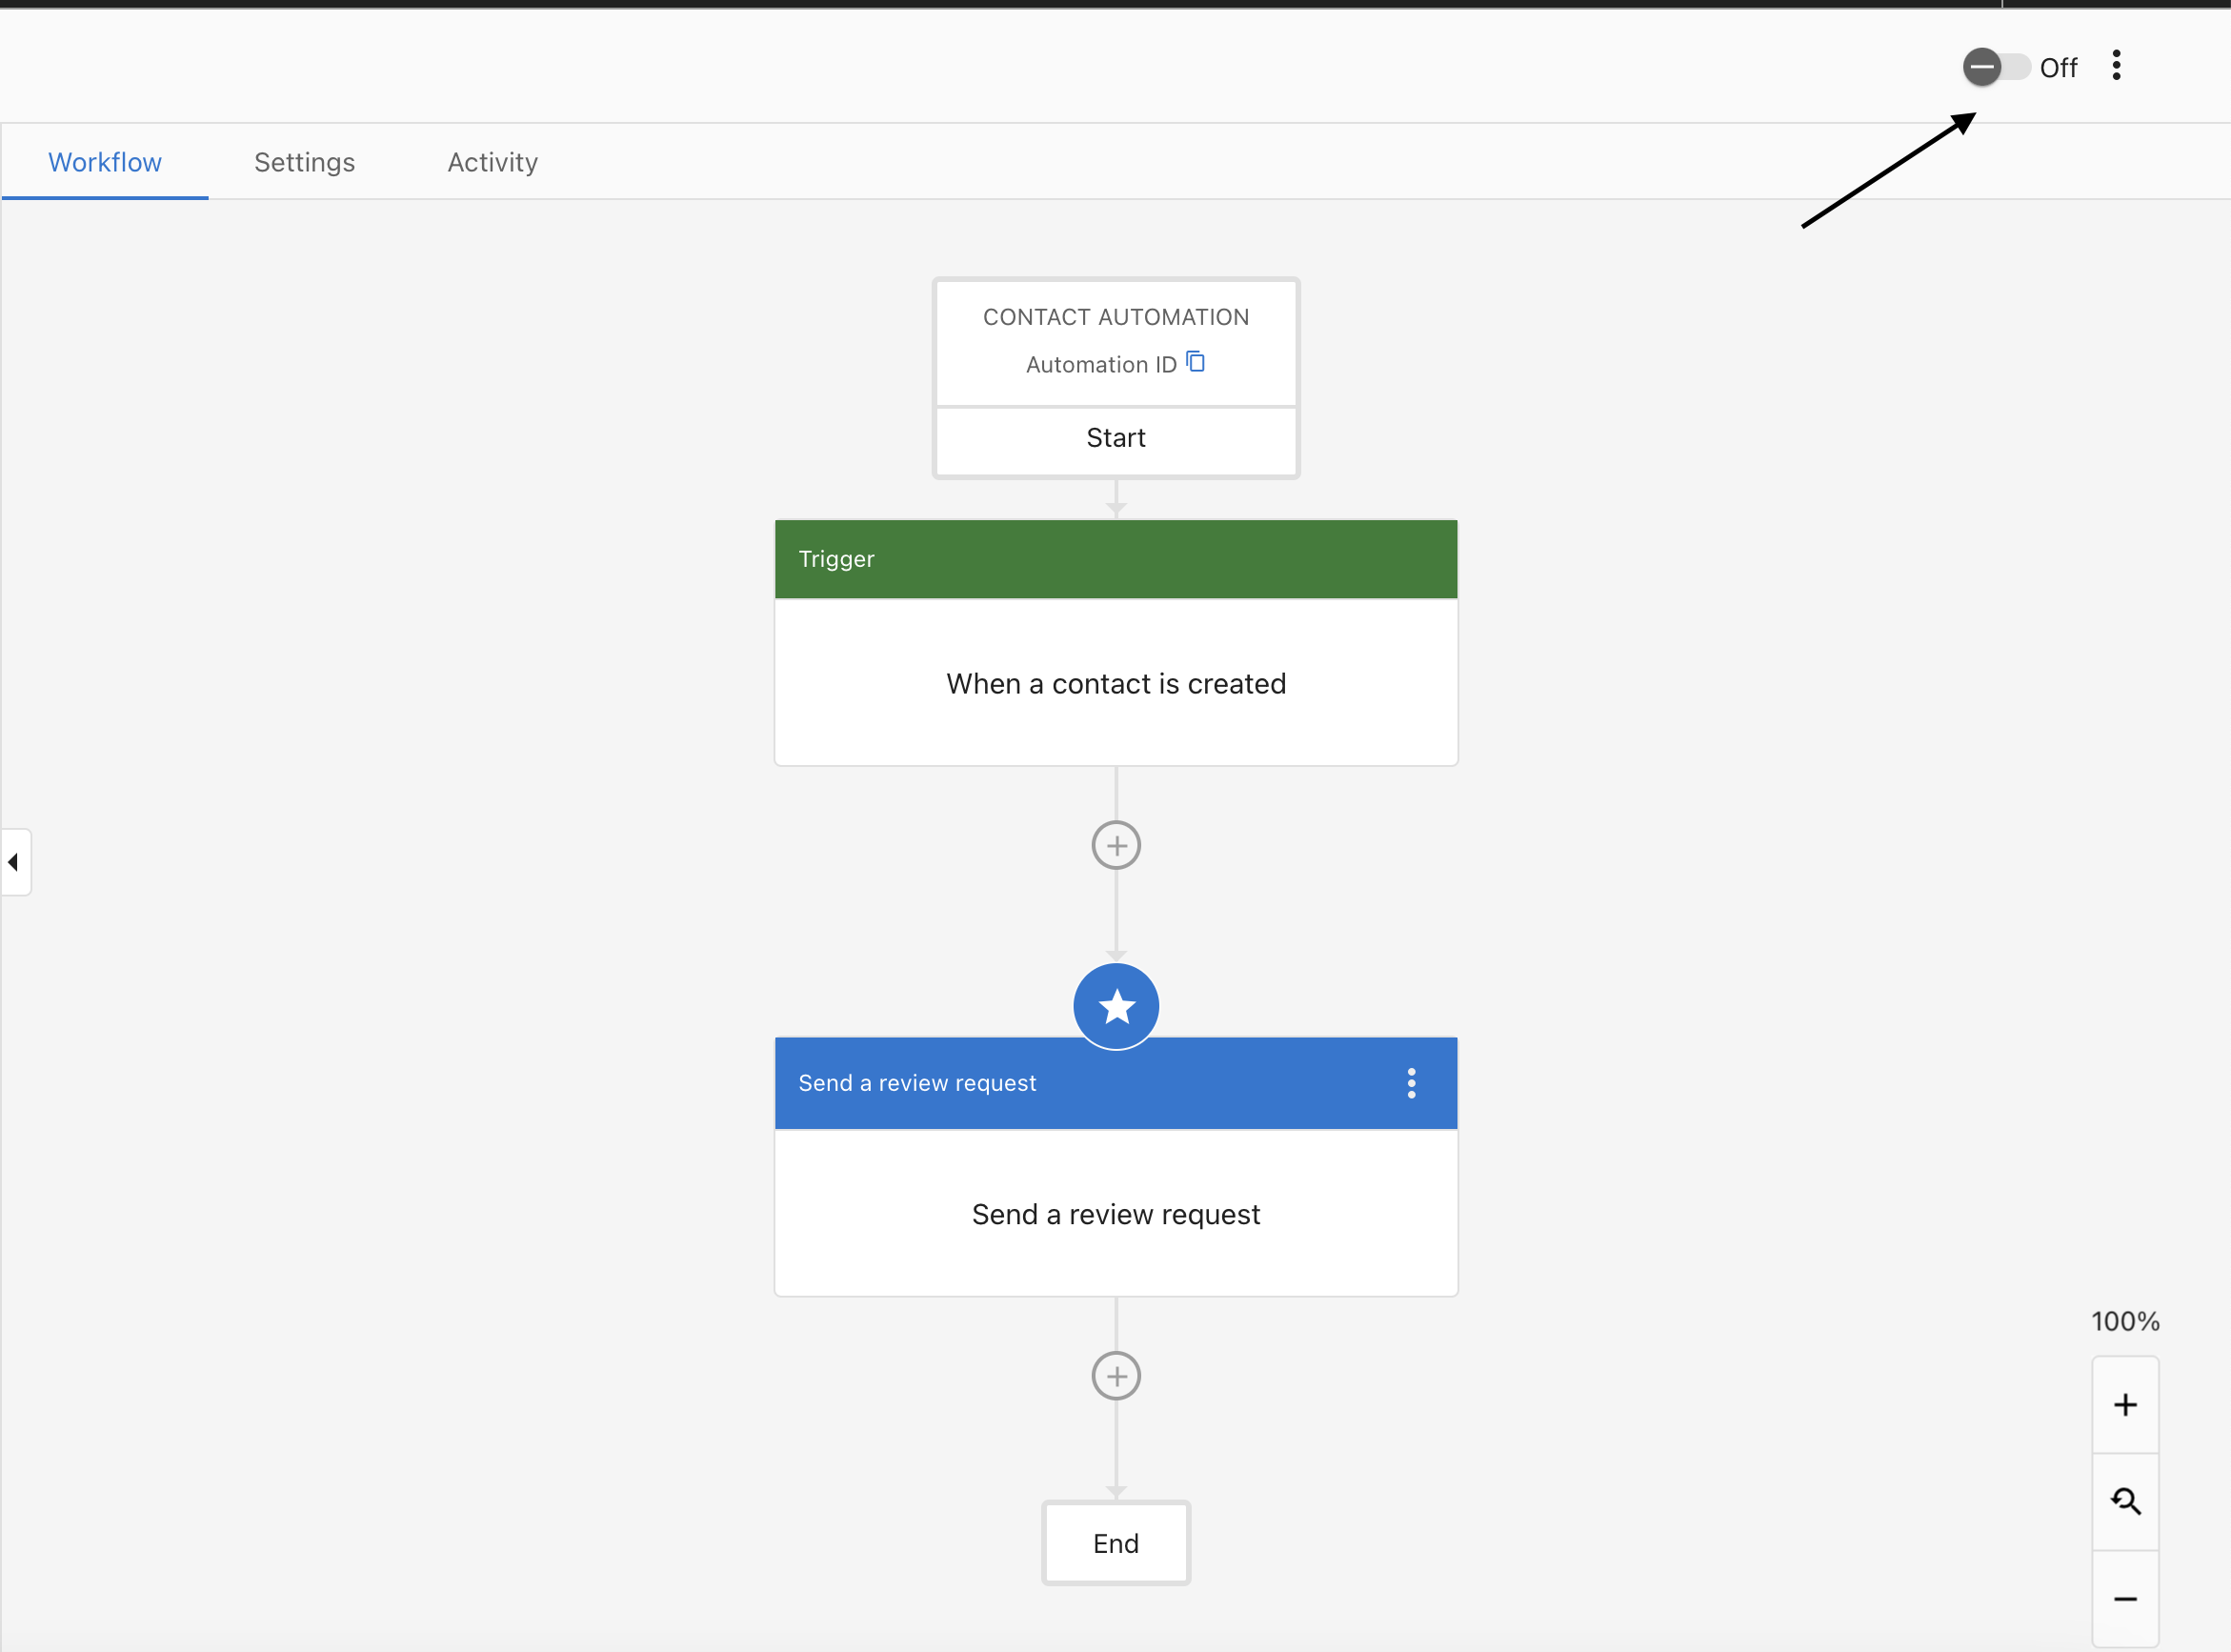Image resolution: width=2231 pixels, height=1652 pixels.
Task: Copy the Automation ID
Action: point(1196,362)
